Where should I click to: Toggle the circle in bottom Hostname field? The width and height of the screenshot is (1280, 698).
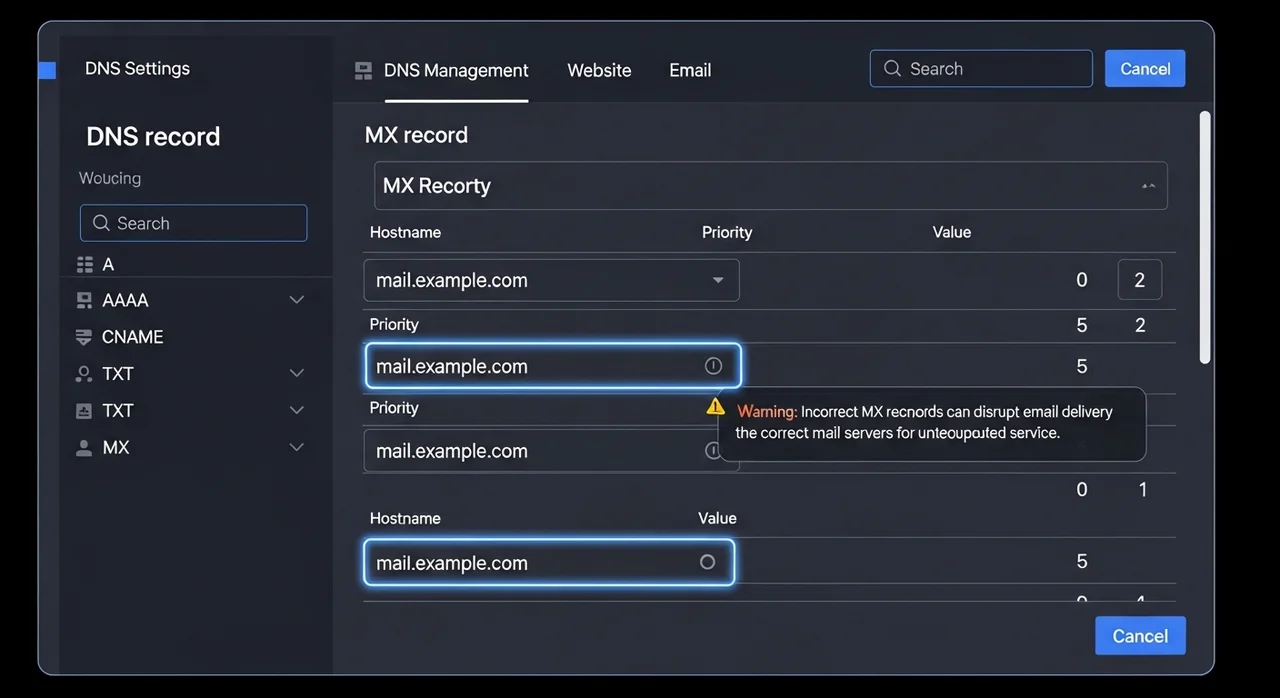[707, 562]
